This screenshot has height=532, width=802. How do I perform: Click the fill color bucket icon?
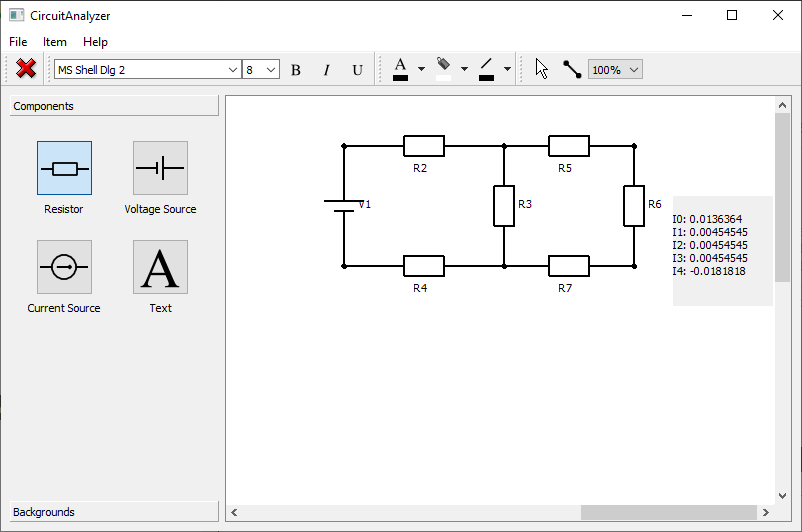pyautogui.click(x=444, y=68)
